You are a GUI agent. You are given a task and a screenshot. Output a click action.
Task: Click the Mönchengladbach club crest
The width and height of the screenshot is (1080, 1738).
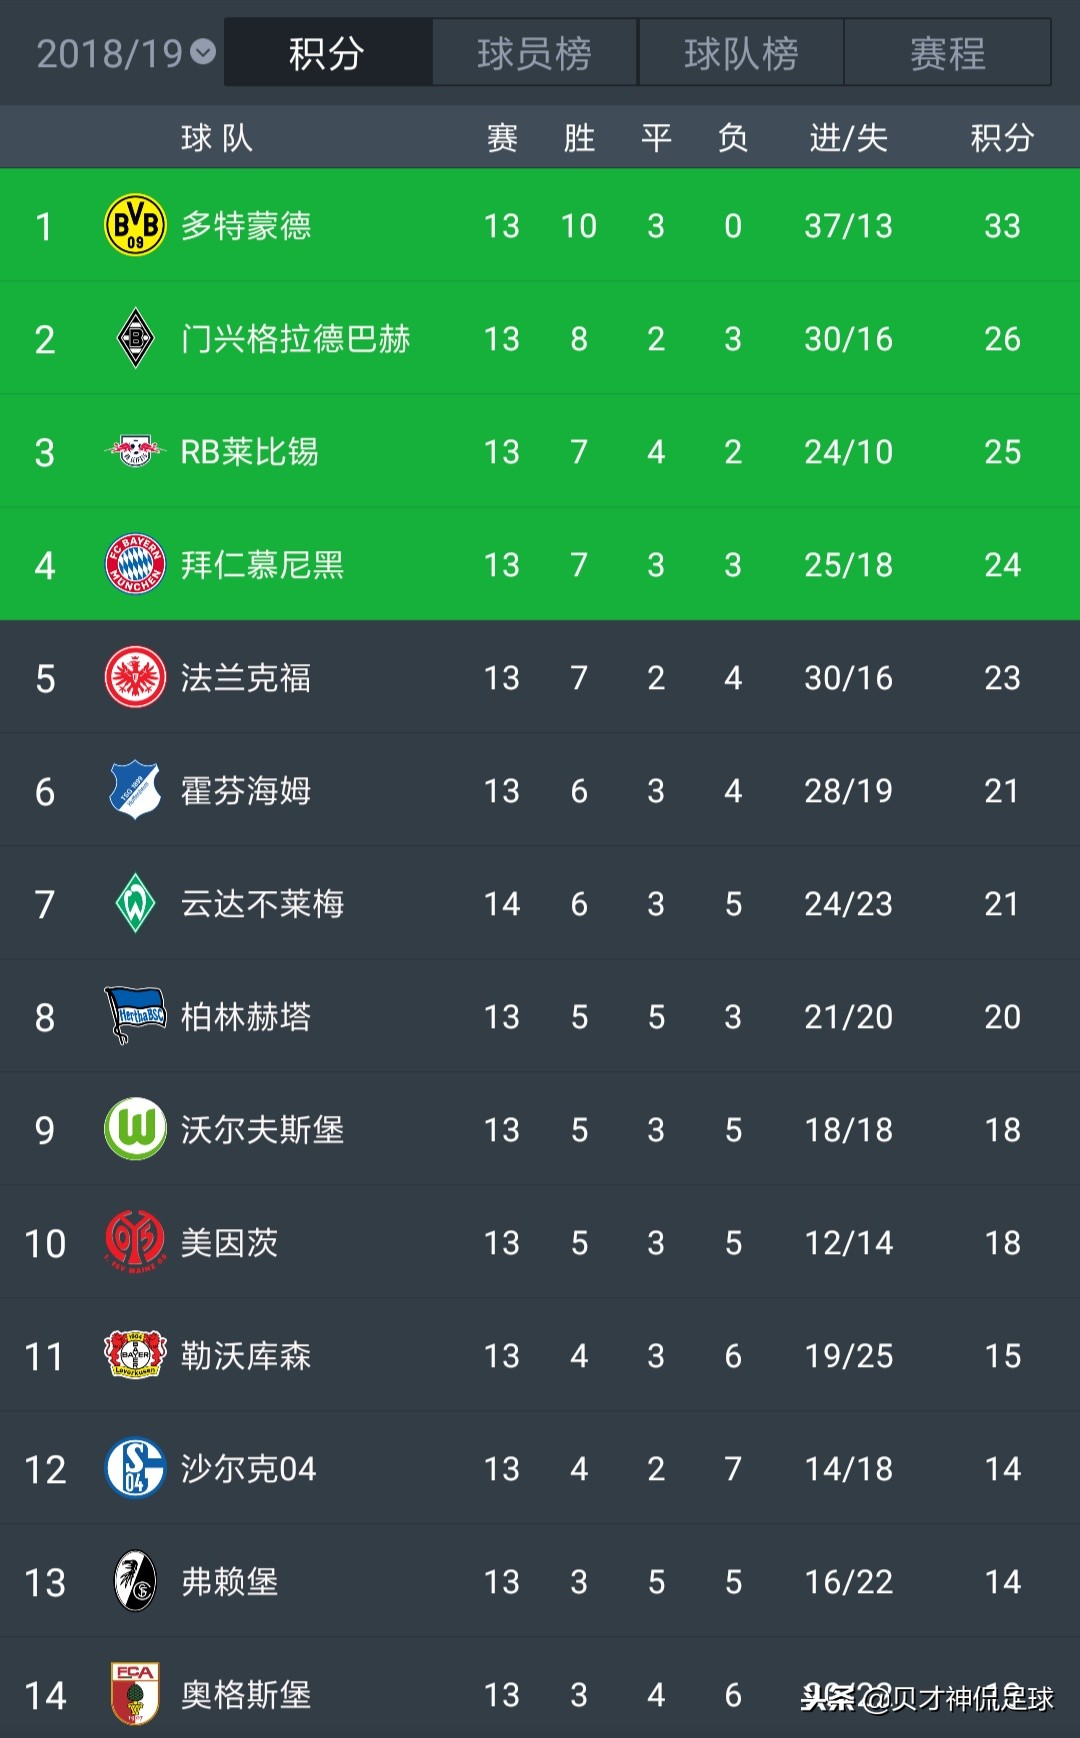(135, 339)
